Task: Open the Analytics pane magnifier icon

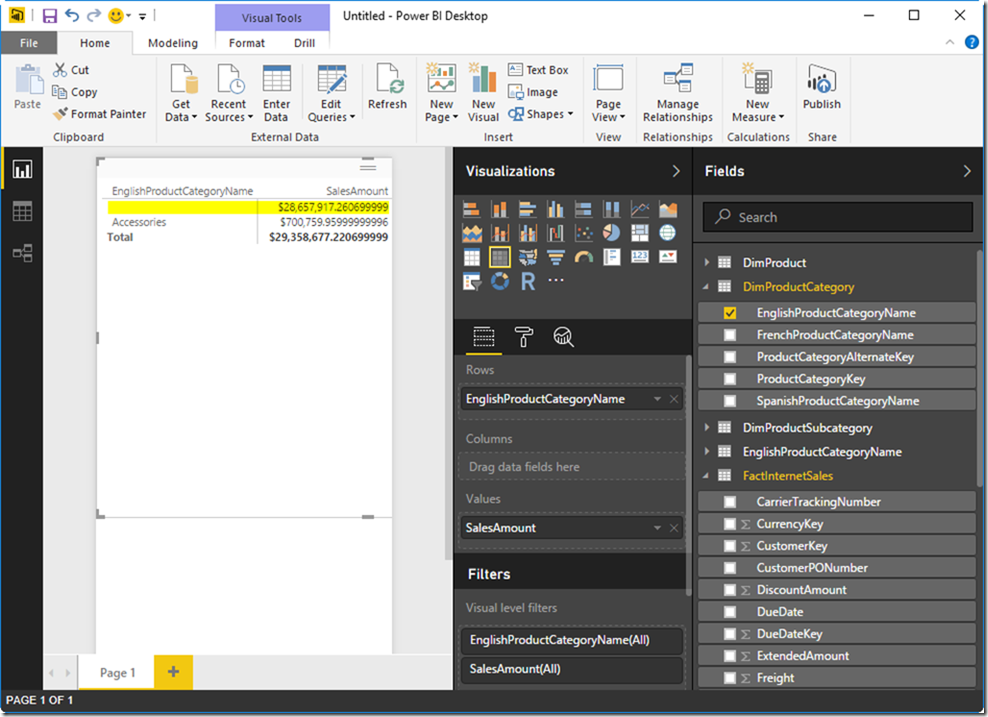Action: [x=563, y=337]
